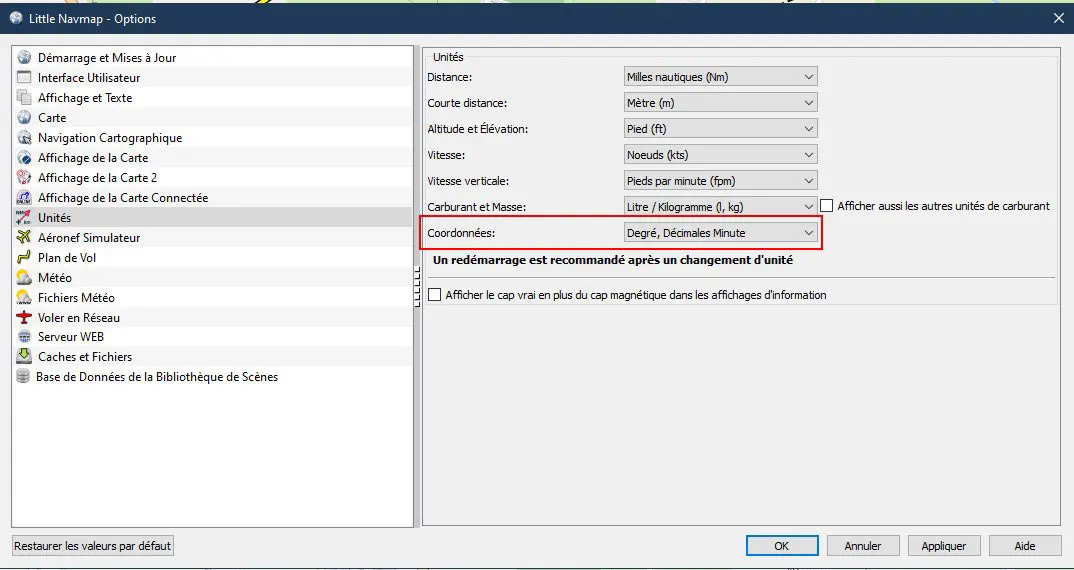1074x570 pixels.
Task: Select the Interface Utilisateur window icon
Action: (x=25, y=77)
